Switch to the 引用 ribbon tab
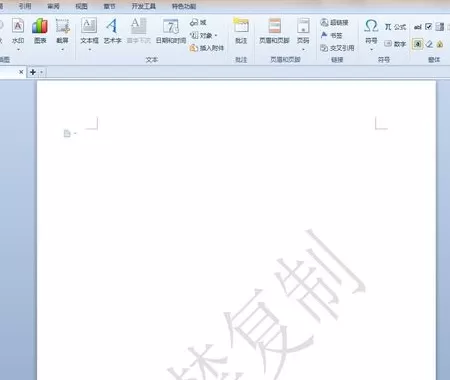Screen dimensions: 450x380 pos(25,6)
